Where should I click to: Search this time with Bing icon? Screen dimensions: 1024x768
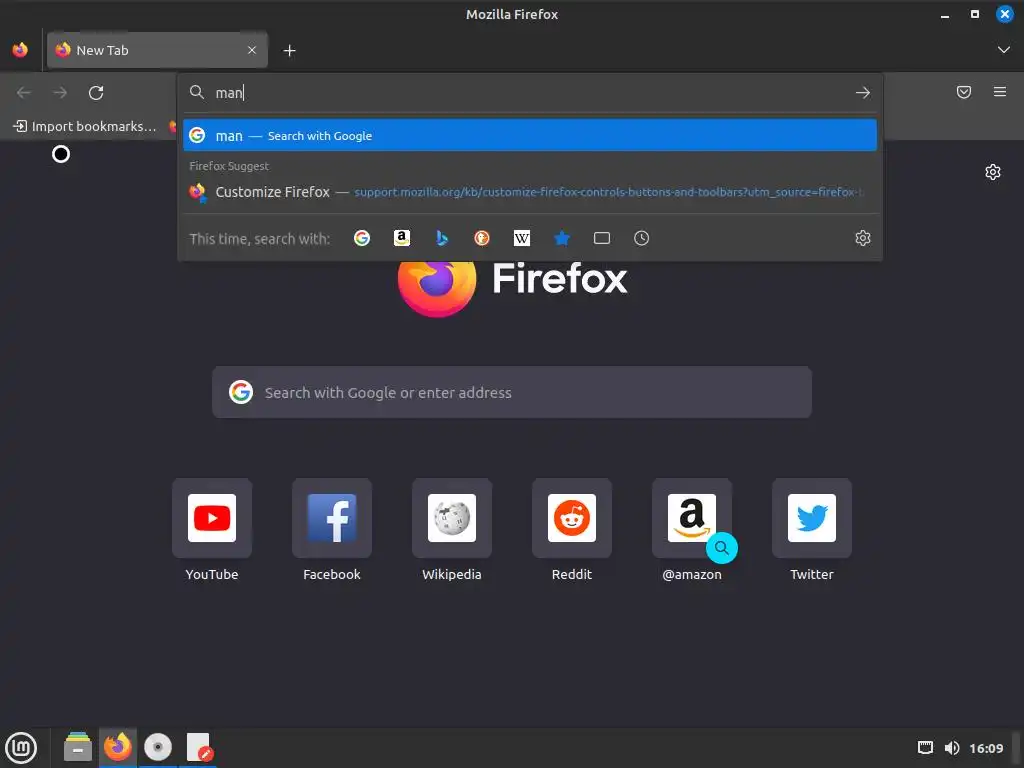tap(441, 238)
